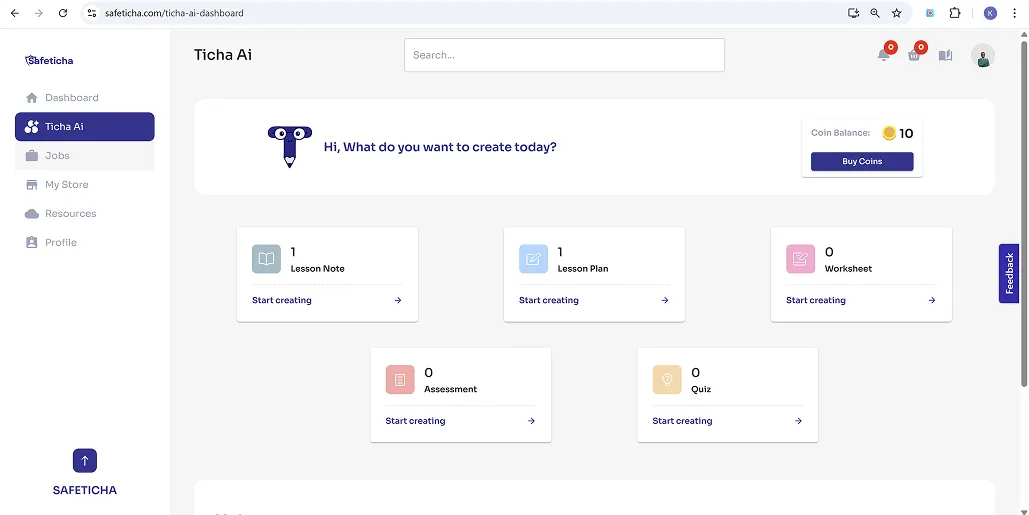Click the Profile badge icon
This screenshot has height=515, width=1029.
click(32, 242)
